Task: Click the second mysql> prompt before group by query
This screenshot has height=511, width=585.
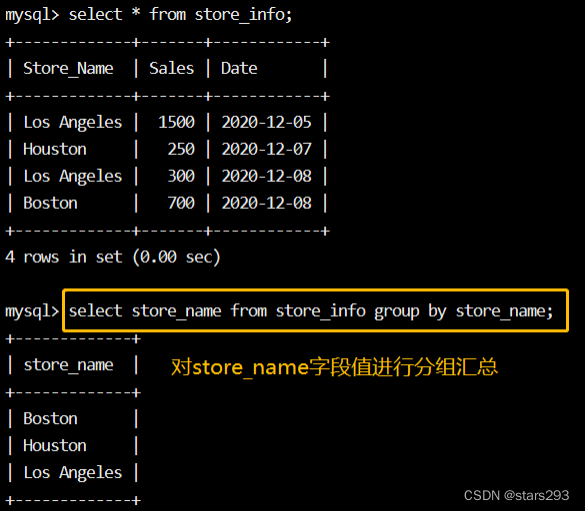Action: (32, 312)
